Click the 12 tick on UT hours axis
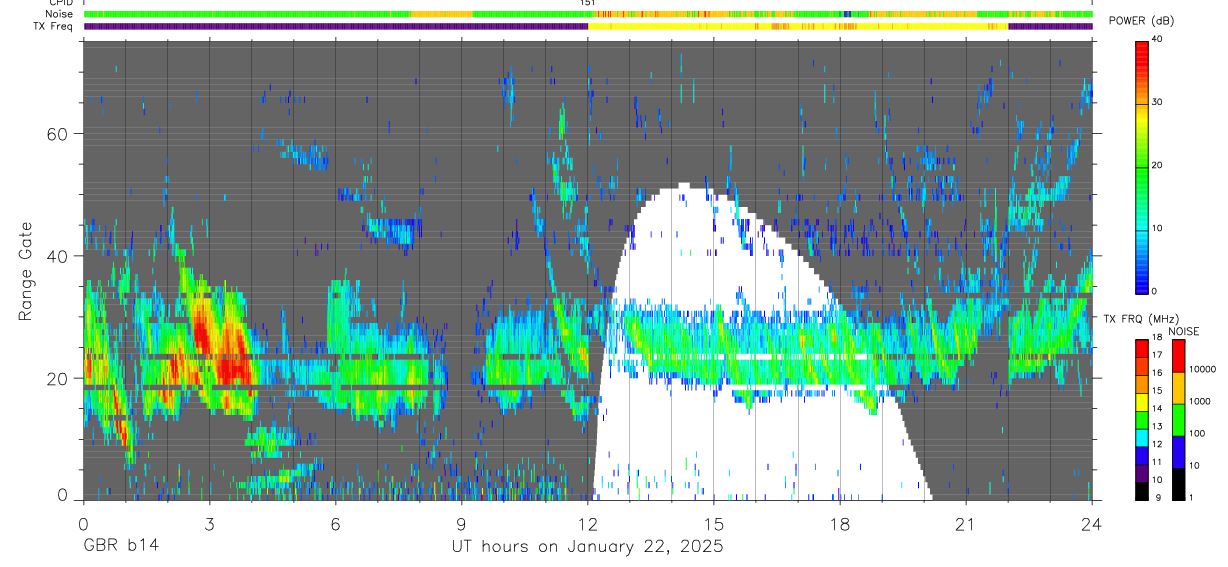The height and width of the screenshot is (567, 1228). [x=588, y=524]
